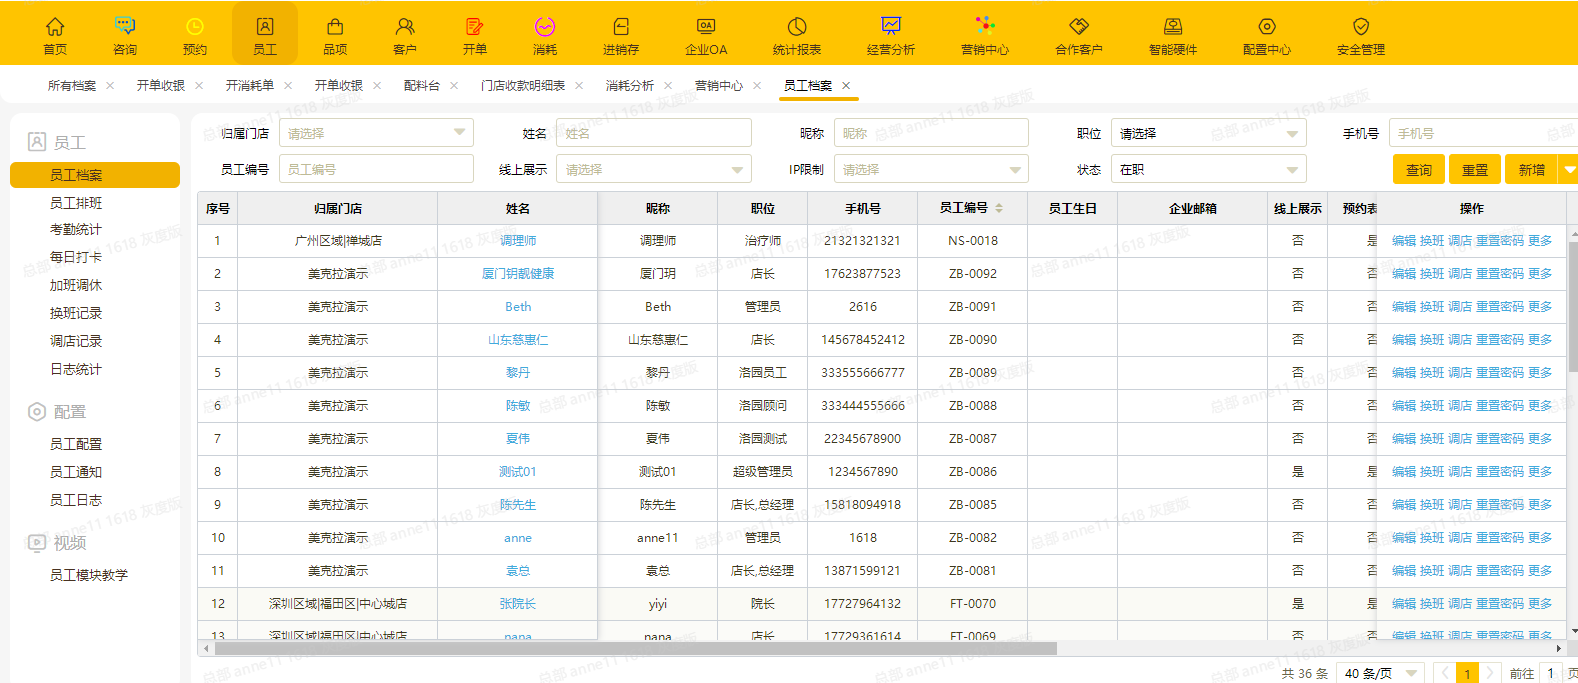Open 换班记录 in the sidebar

coord(76,313)
